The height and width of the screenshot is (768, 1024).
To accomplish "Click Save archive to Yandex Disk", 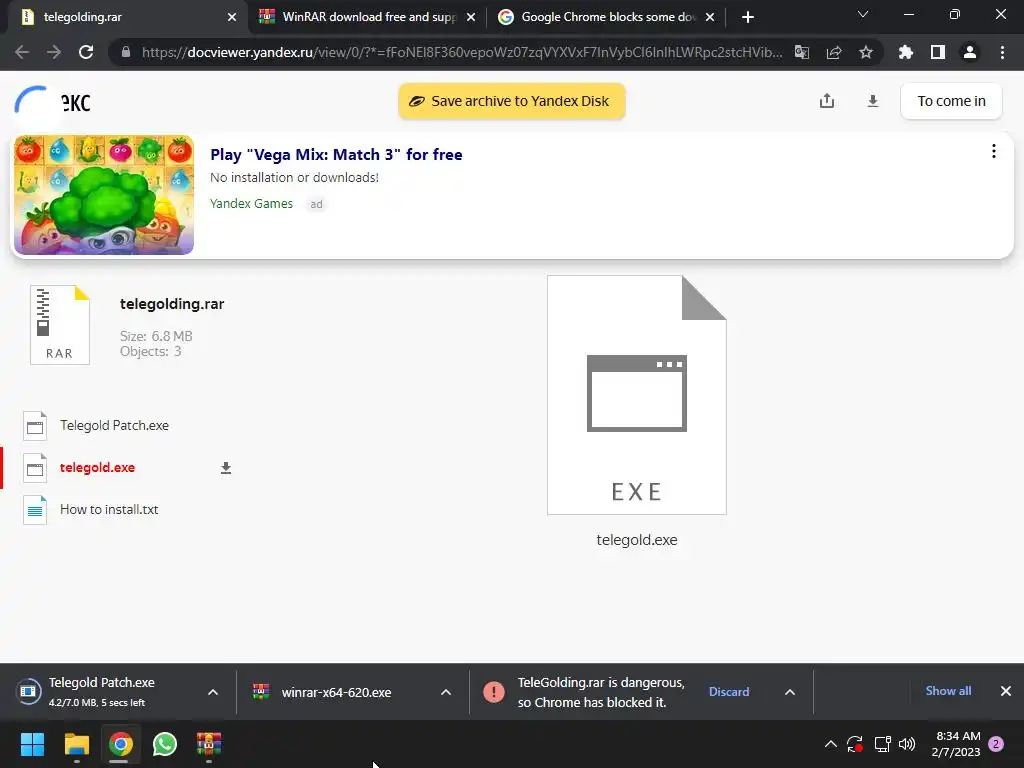I will click(x=511, y=101).
